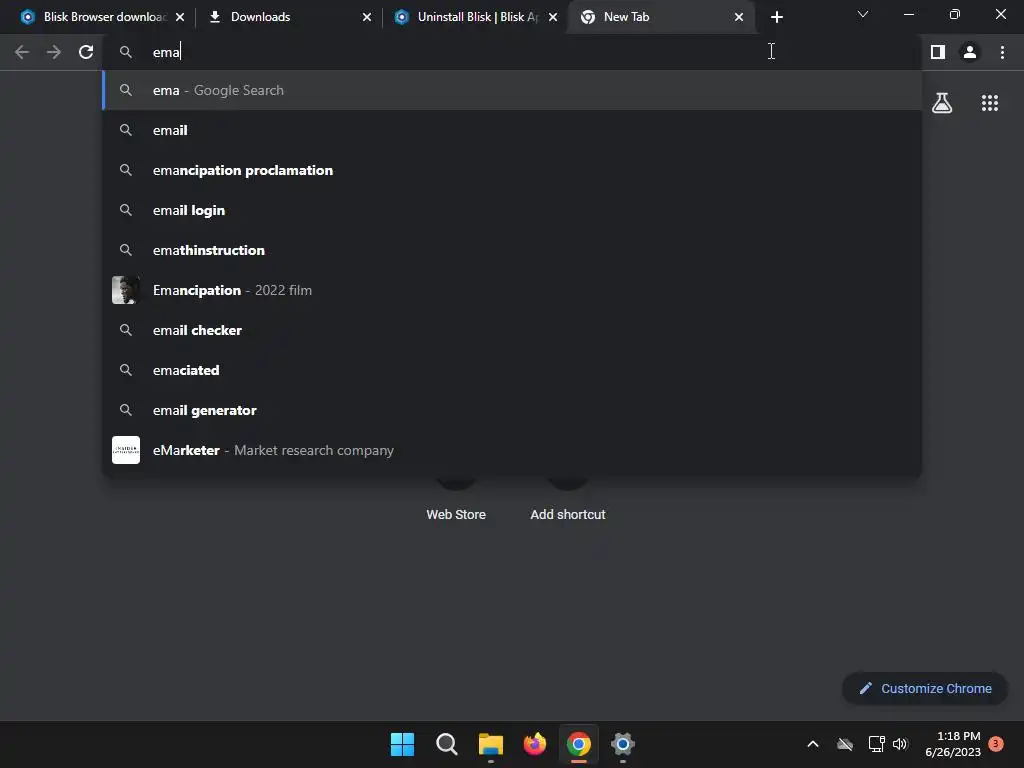This screenshot has width=1024, height=768.
Task: Open the Google apps grid
Action: (990, 103)
